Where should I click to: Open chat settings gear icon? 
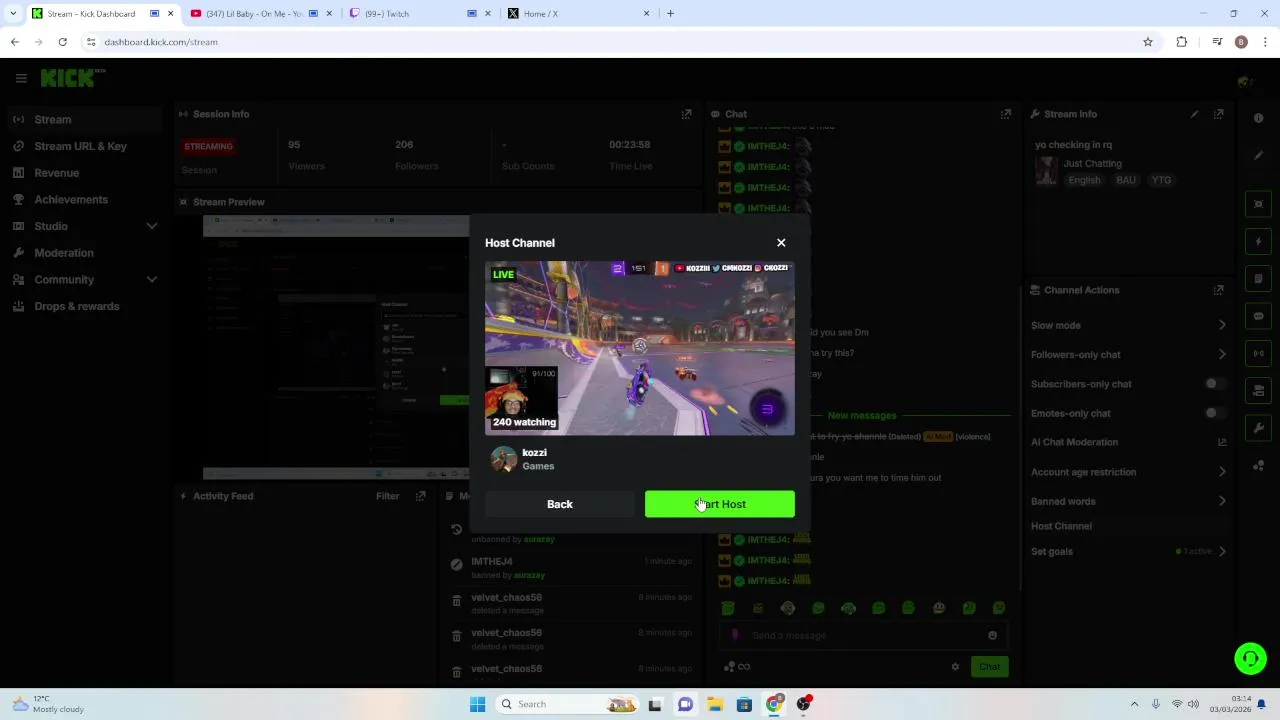(x=955, y=667)
